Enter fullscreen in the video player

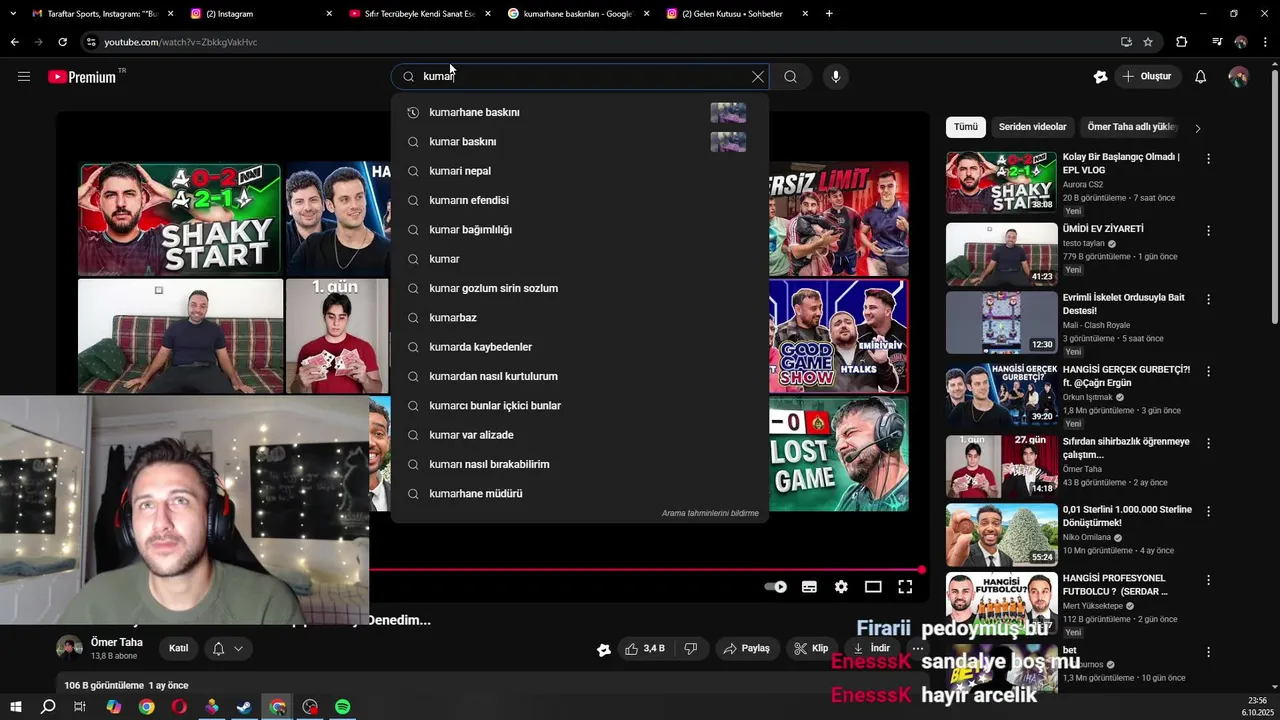[x=905, y=587]
